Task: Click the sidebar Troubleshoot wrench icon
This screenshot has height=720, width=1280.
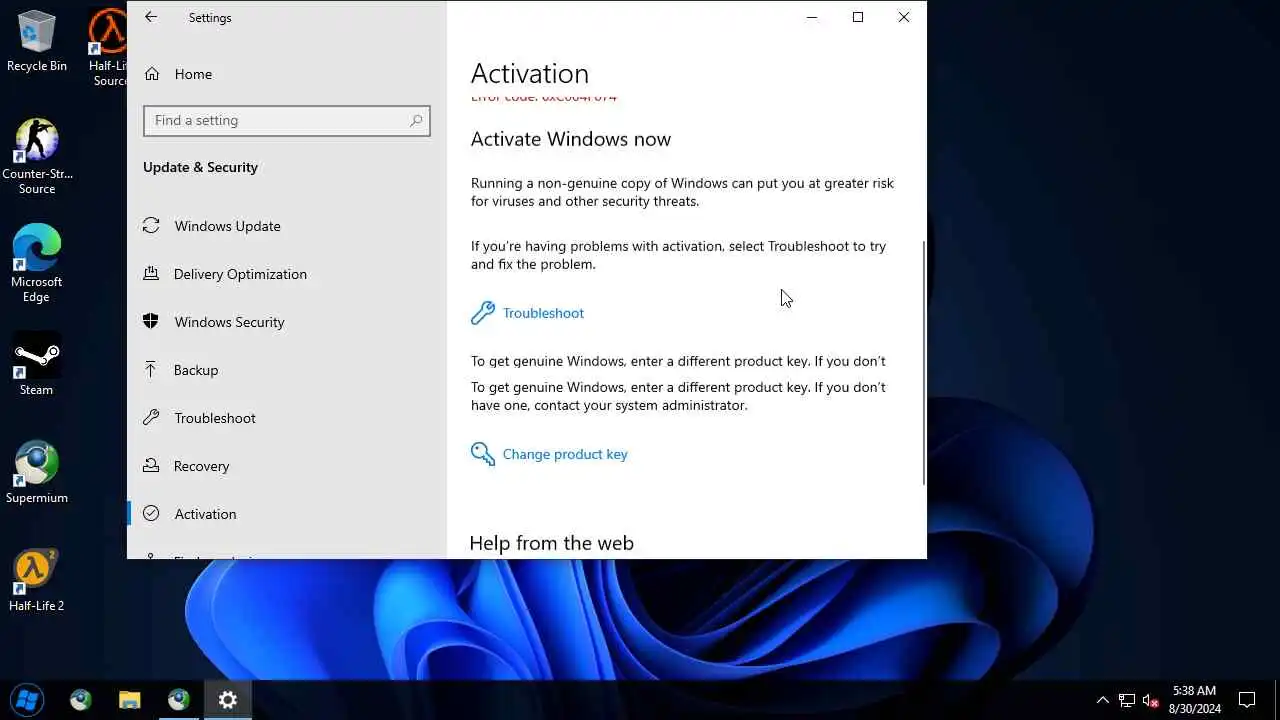Action: pos(151,417)
